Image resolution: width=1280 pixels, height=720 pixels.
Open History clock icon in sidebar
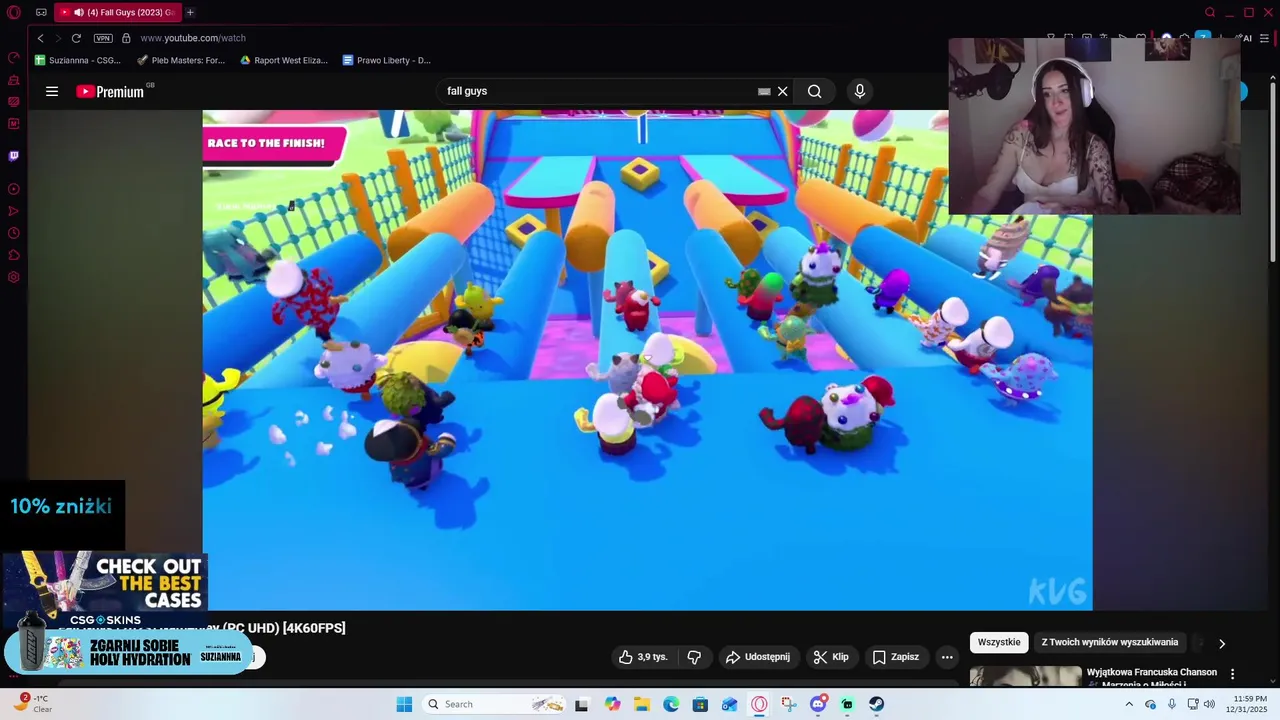coord(14,233)
